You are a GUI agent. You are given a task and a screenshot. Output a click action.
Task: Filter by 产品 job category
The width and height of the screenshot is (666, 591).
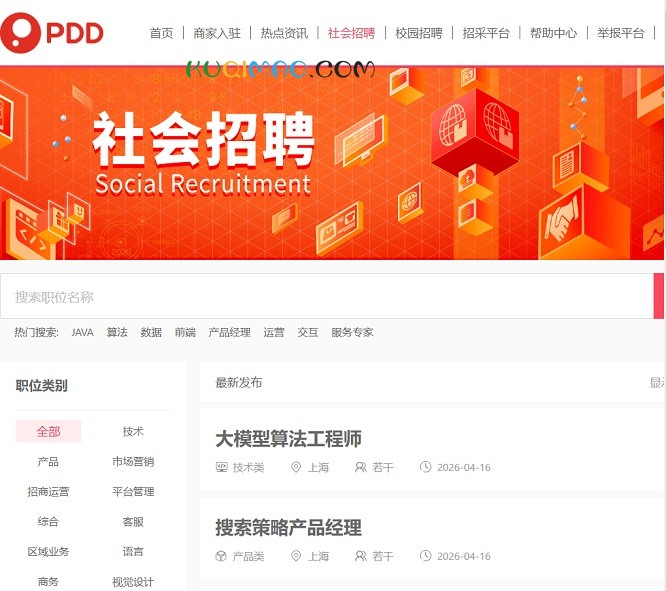[x=48, y=461]
